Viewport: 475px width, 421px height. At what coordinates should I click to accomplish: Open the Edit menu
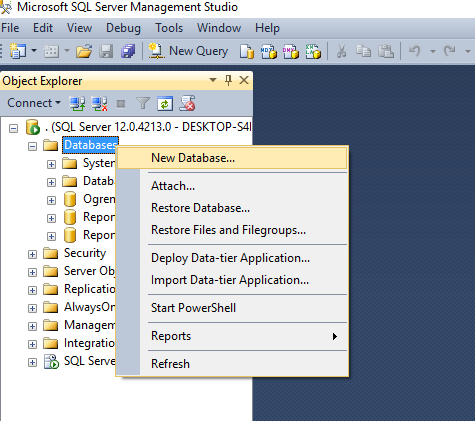point(43,28)
